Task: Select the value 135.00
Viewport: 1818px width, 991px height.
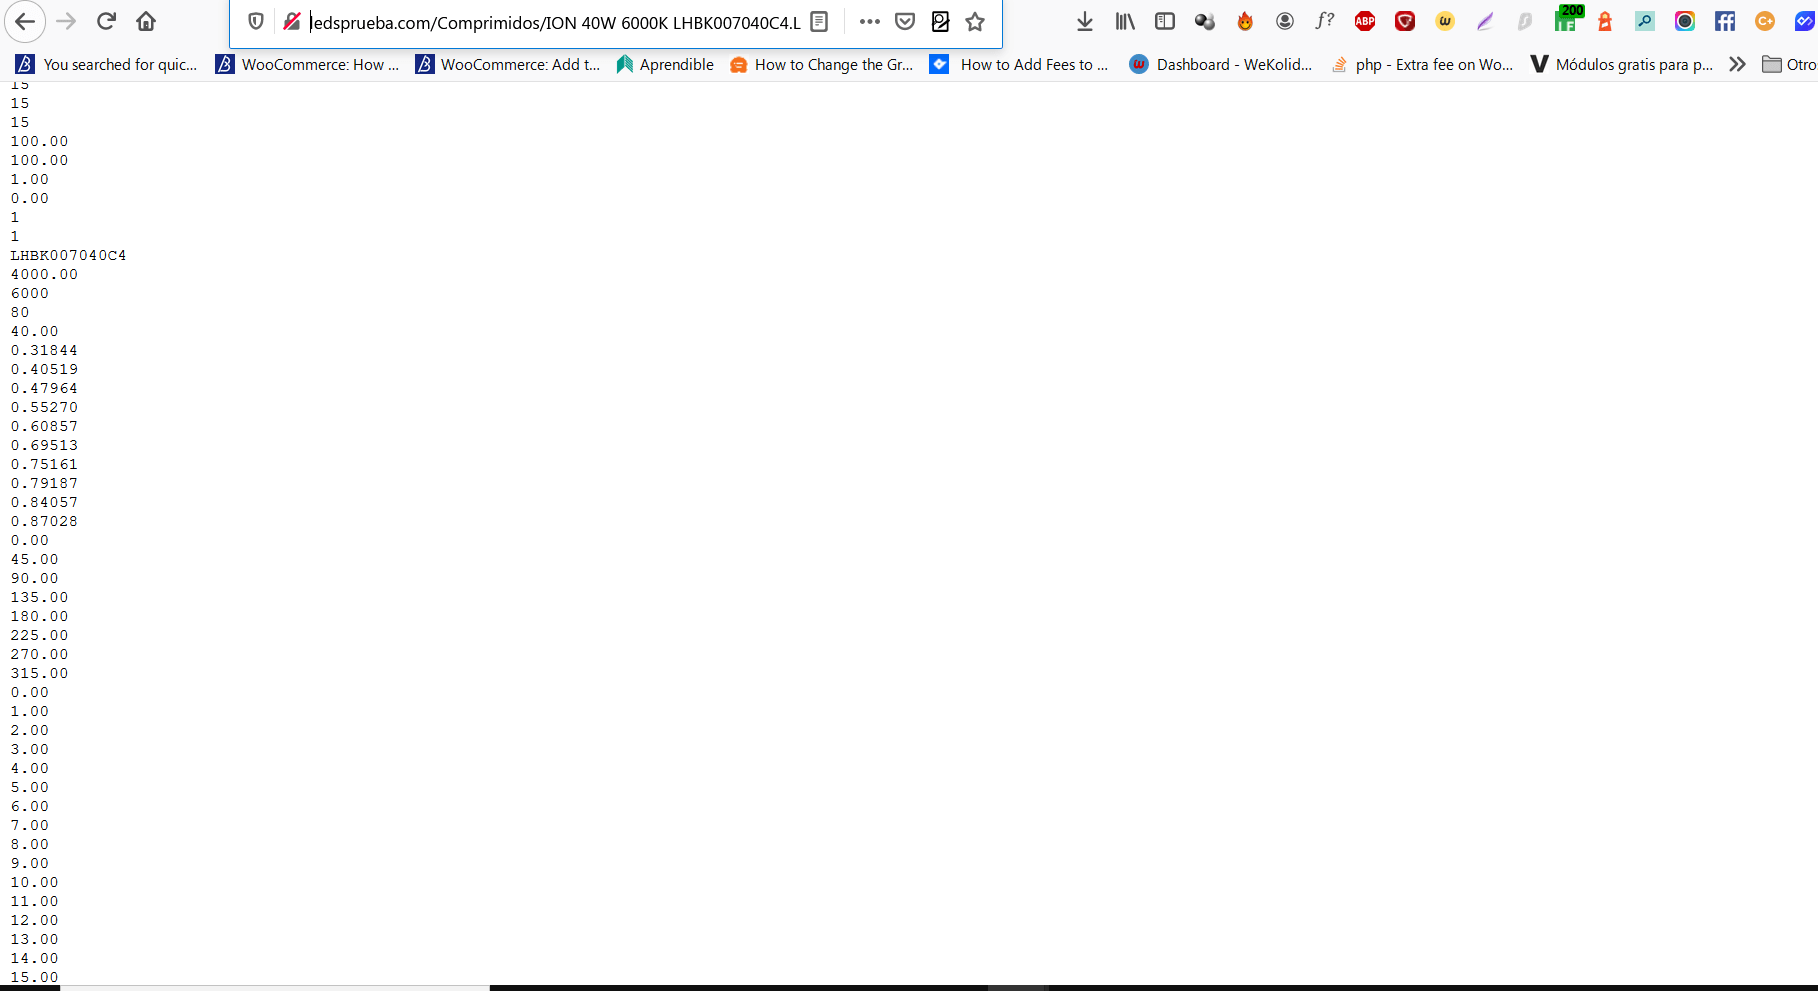Action: point(40,597)
